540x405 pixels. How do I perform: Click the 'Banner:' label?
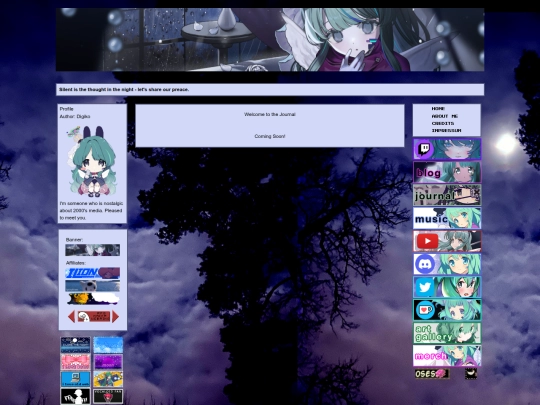click(x=74, y=240)
